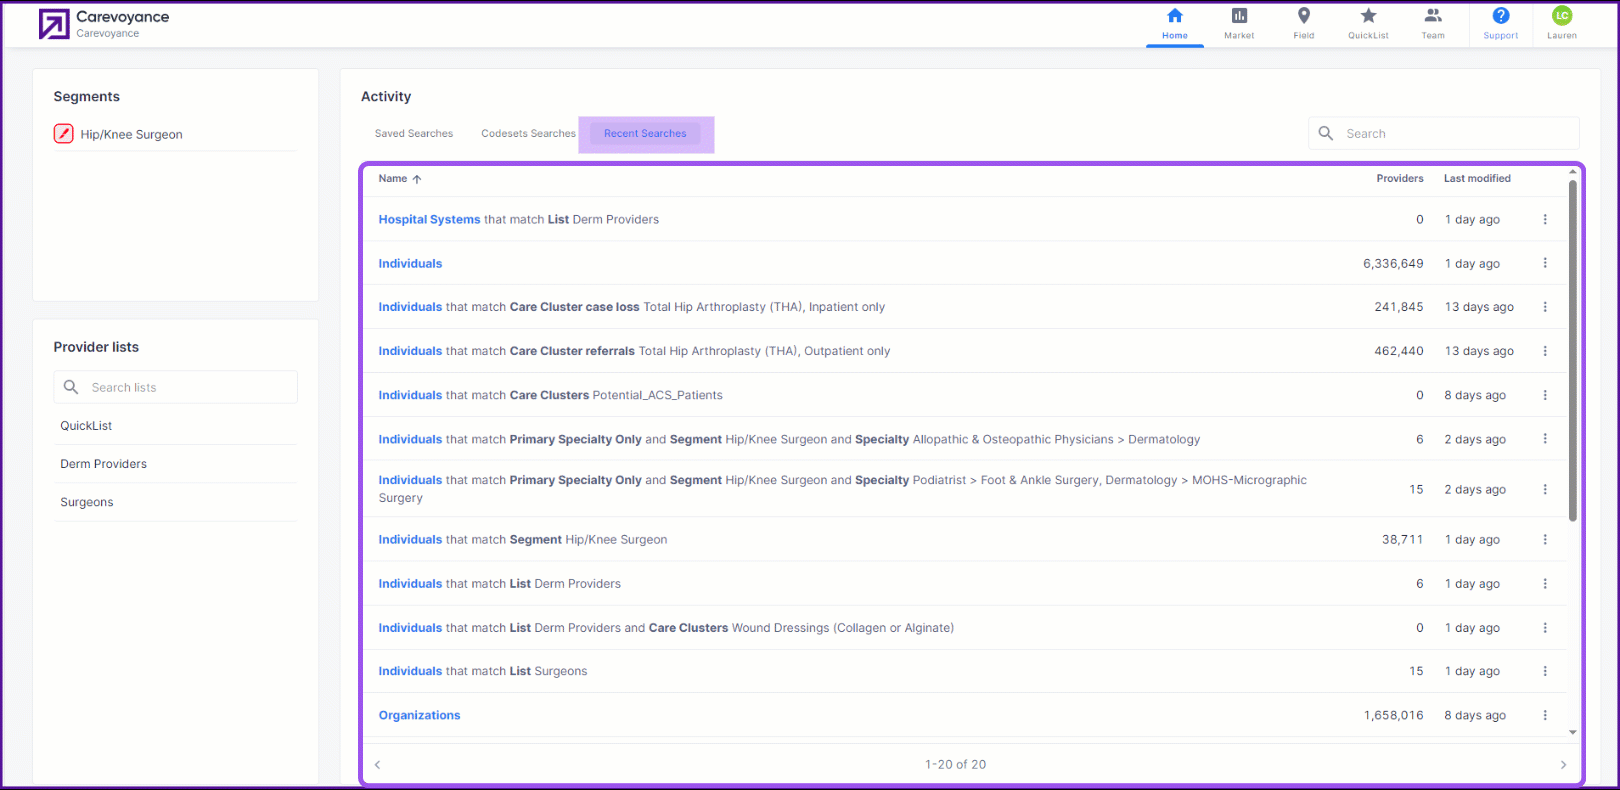Go to next page of results
Viewport: 1620px width, 790px height.
tap(1563, 765)
